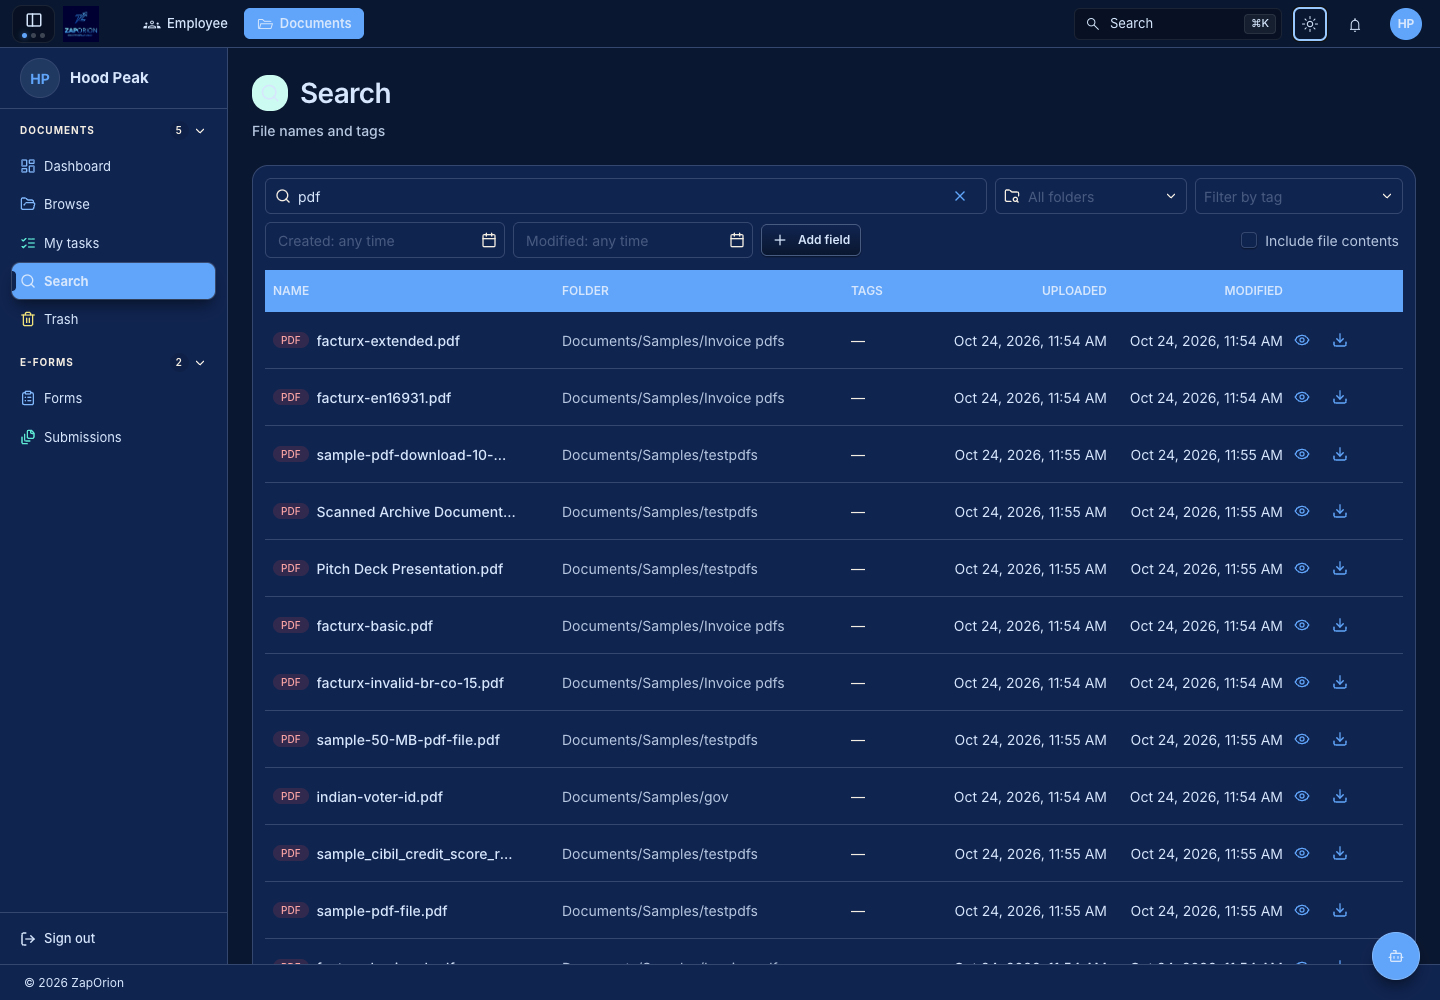Download sample-pdf-file.pdf

tap(1340, 911)
